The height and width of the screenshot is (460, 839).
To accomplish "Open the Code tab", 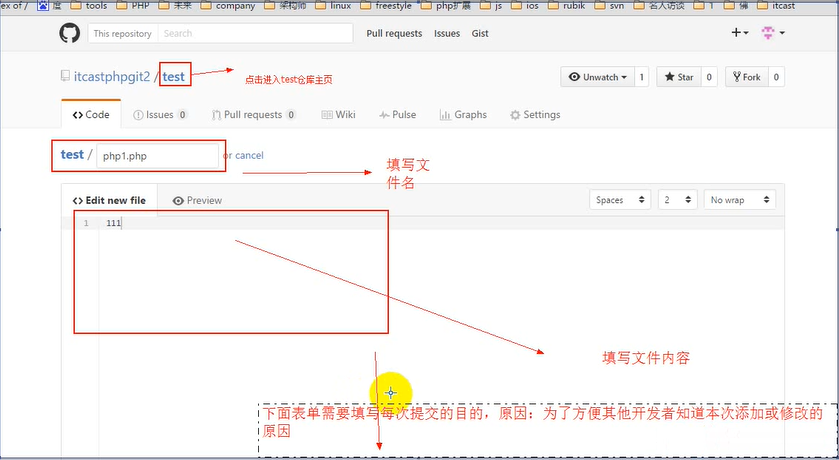I will click(91, 114).
